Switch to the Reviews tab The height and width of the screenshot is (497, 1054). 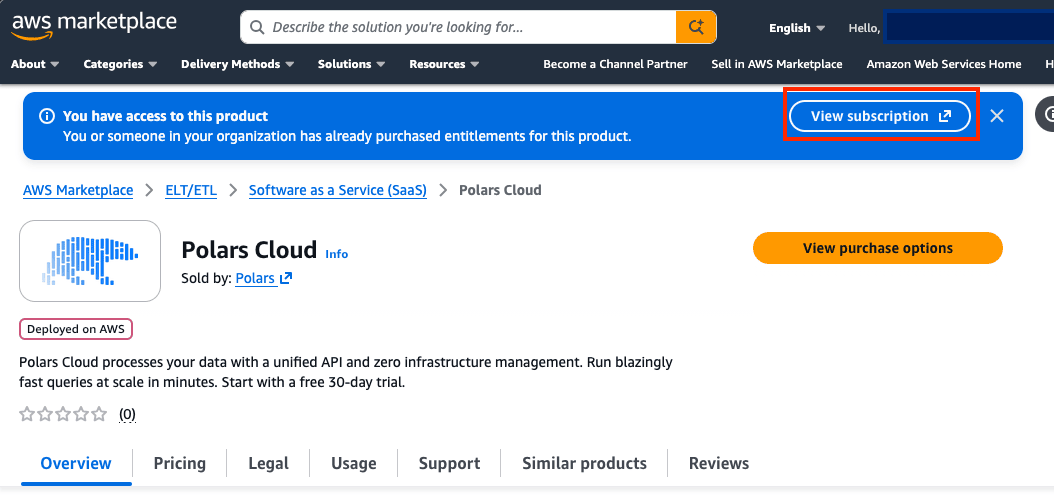pos(719,463)
